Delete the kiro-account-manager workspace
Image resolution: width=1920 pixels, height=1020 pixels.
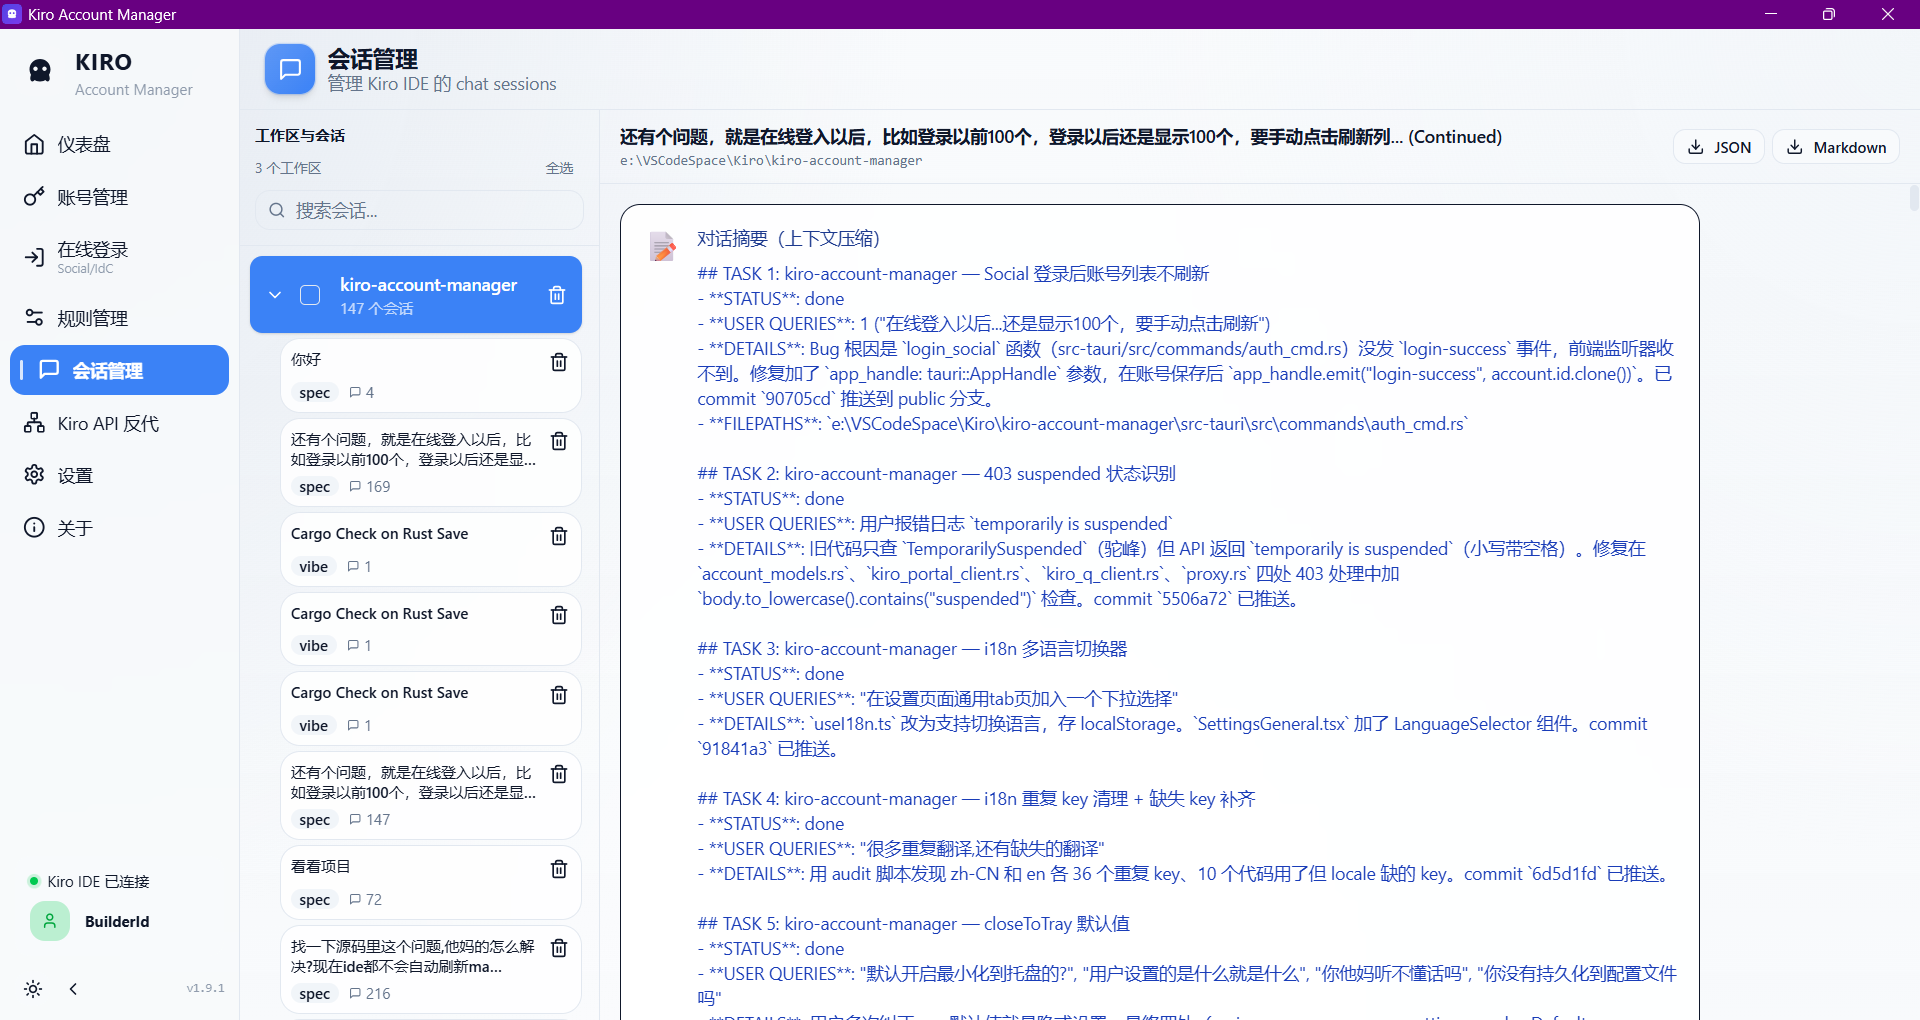pos(557,295)
